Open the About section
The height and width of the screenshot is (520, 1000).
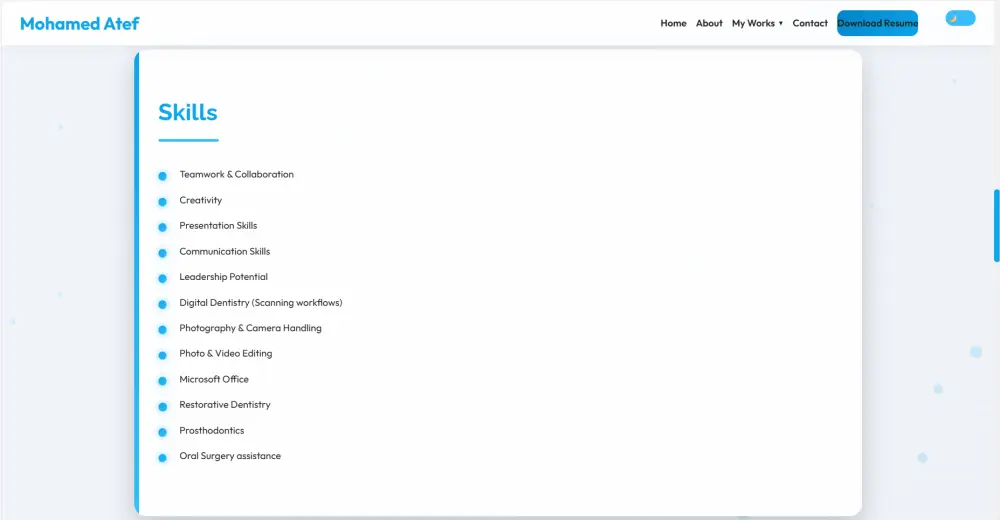coord(709,23)
